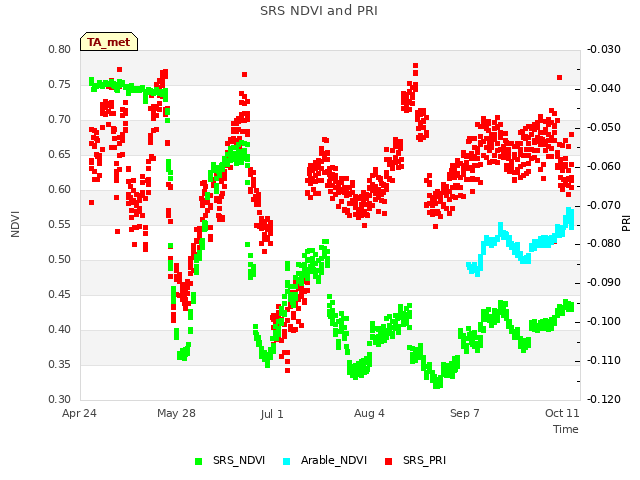
Task: Click the 0.70 NDVI axis value
Action: [x=60, y=120]
